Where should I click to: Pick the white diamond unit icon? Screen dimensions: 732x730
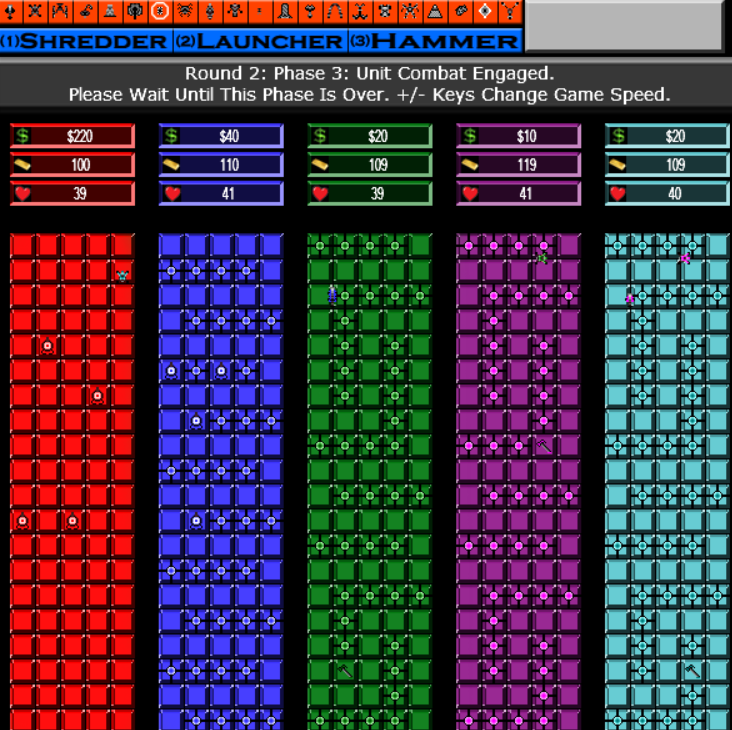point(485,12)
